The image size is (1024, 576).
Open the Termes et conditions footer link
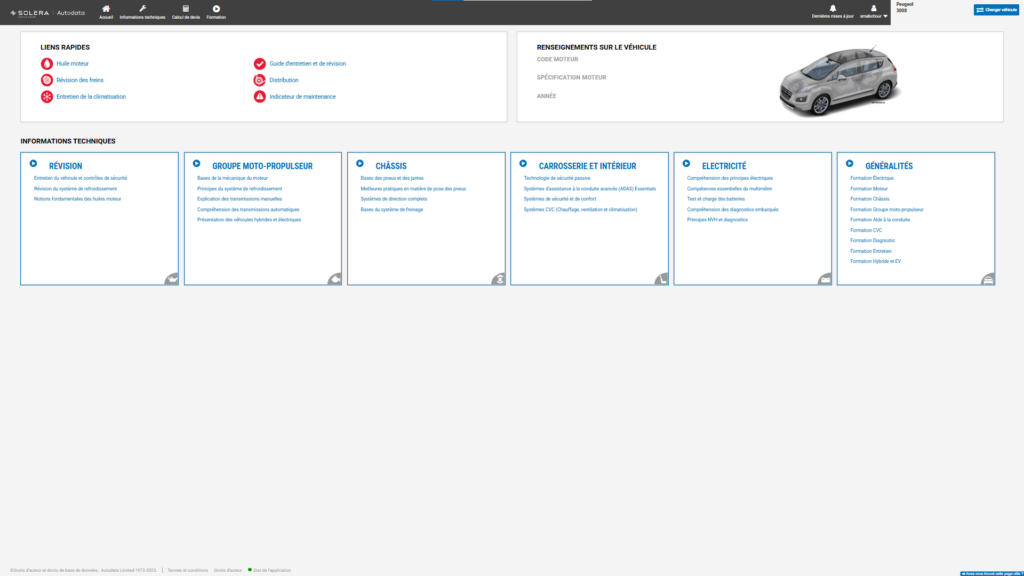click(x=187, y=570)
